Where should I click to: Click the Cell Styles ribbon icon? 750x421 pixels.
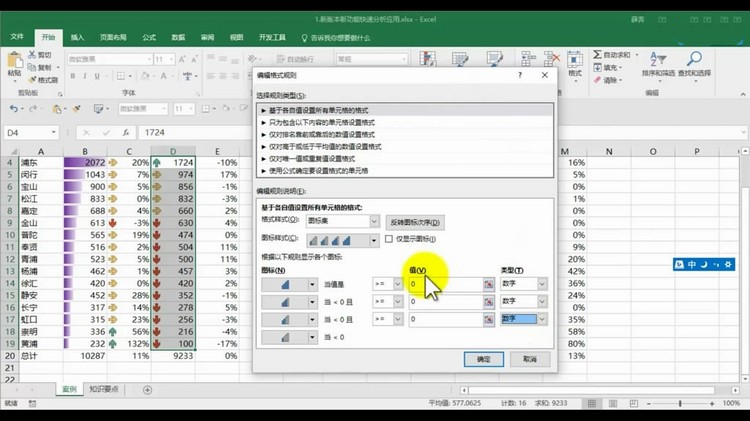coord(494,59)
